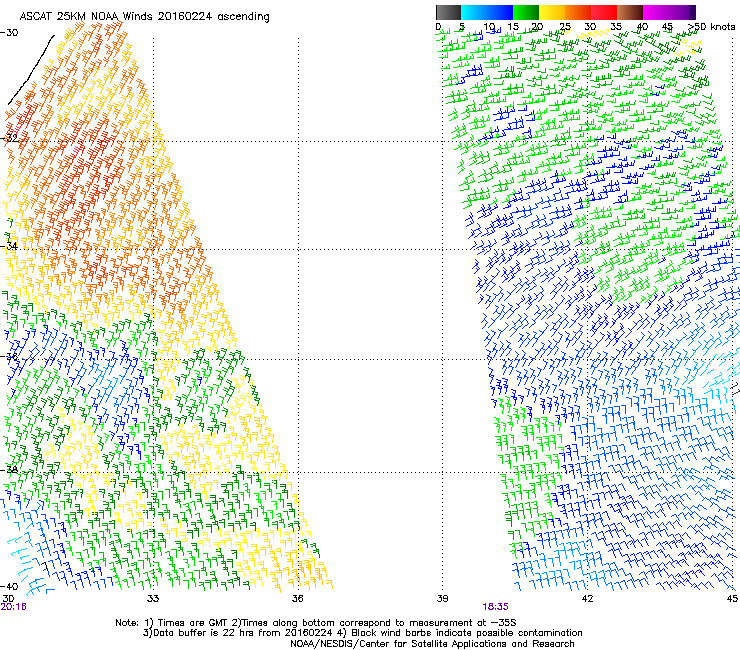
Task: Click the "10" label under the color scale
Action: pos(488,27)
